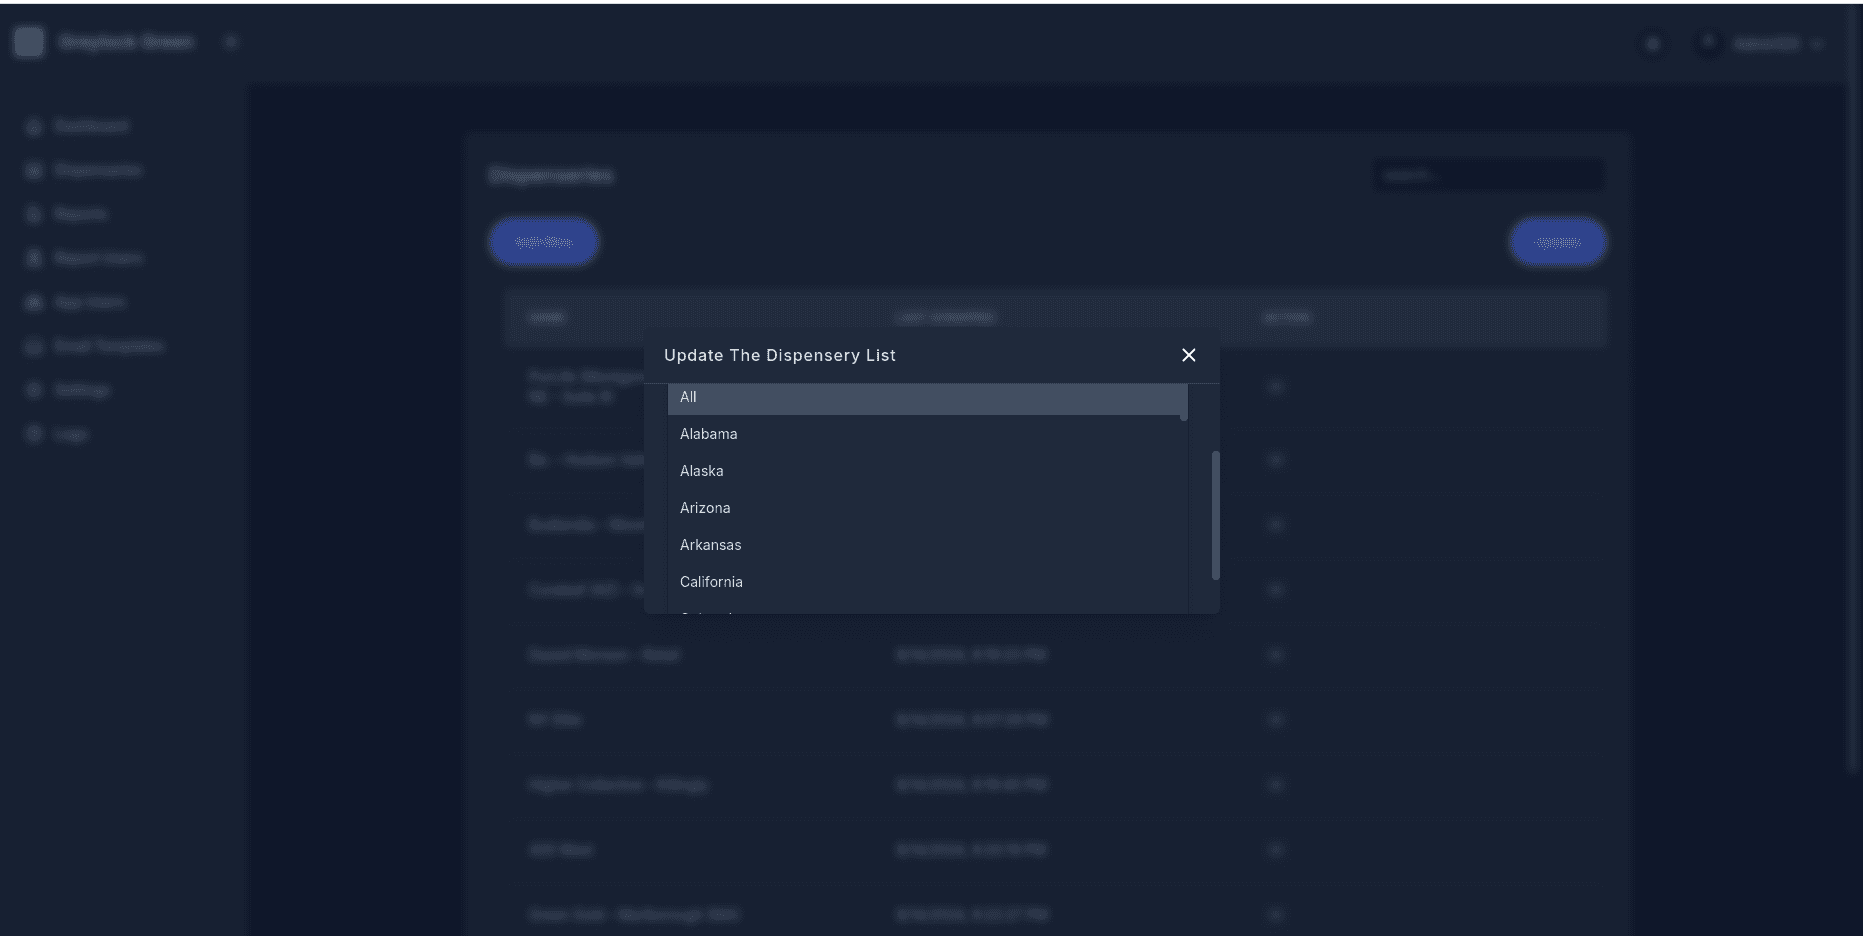The width and height of the screenshot is (1863, 936).
Task: Select Arizona from the state options
Action: point(927,508)
